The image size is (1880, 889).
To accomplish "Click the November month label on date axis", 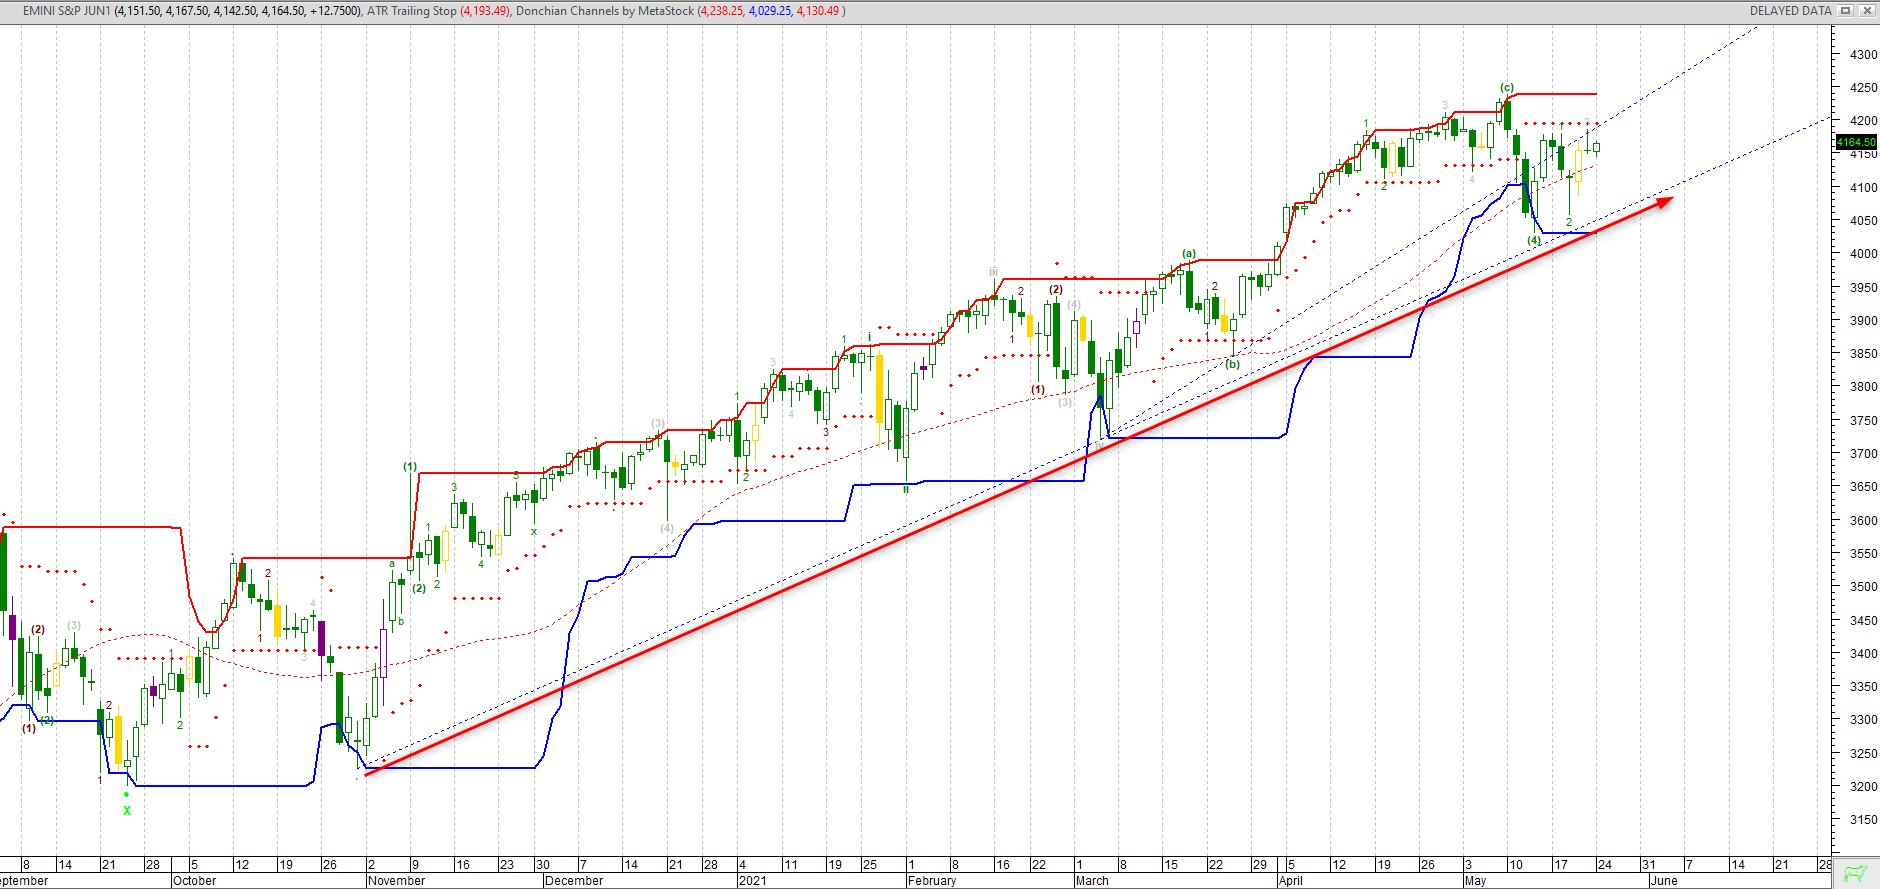I will (396, 881).
